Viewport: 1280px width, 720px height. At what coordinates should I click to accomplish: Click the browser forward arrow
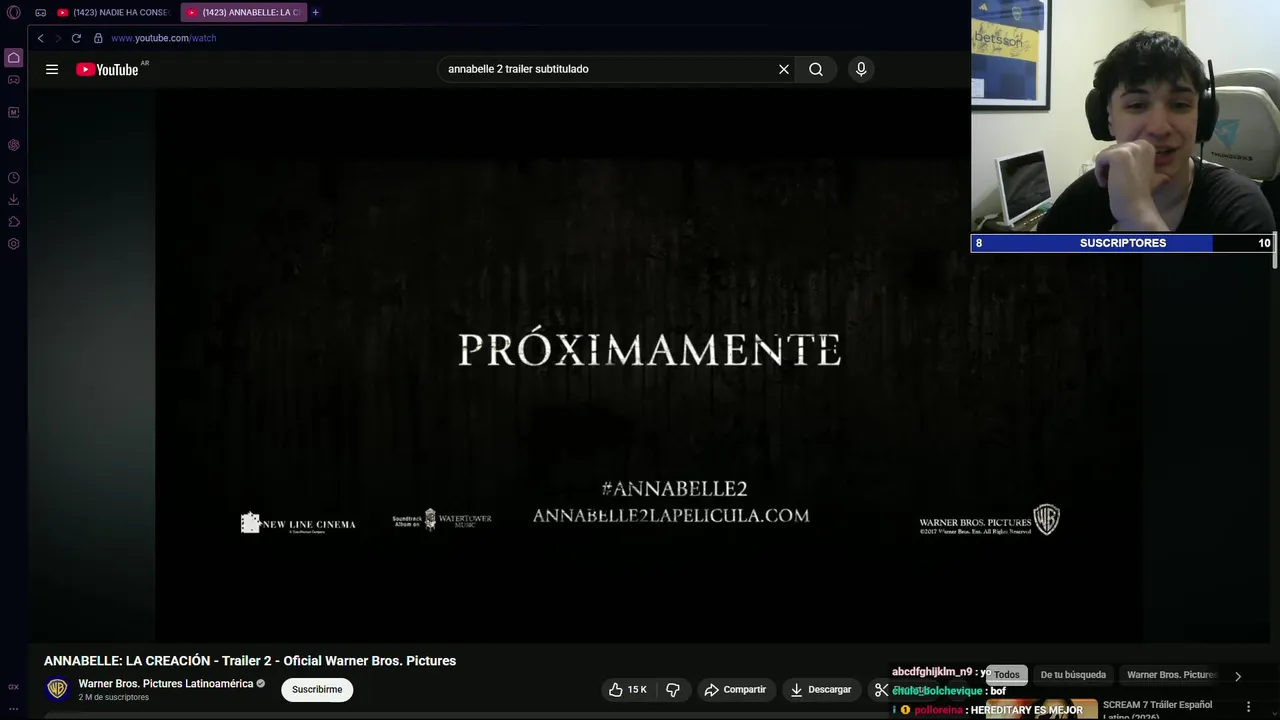point(58,38)
